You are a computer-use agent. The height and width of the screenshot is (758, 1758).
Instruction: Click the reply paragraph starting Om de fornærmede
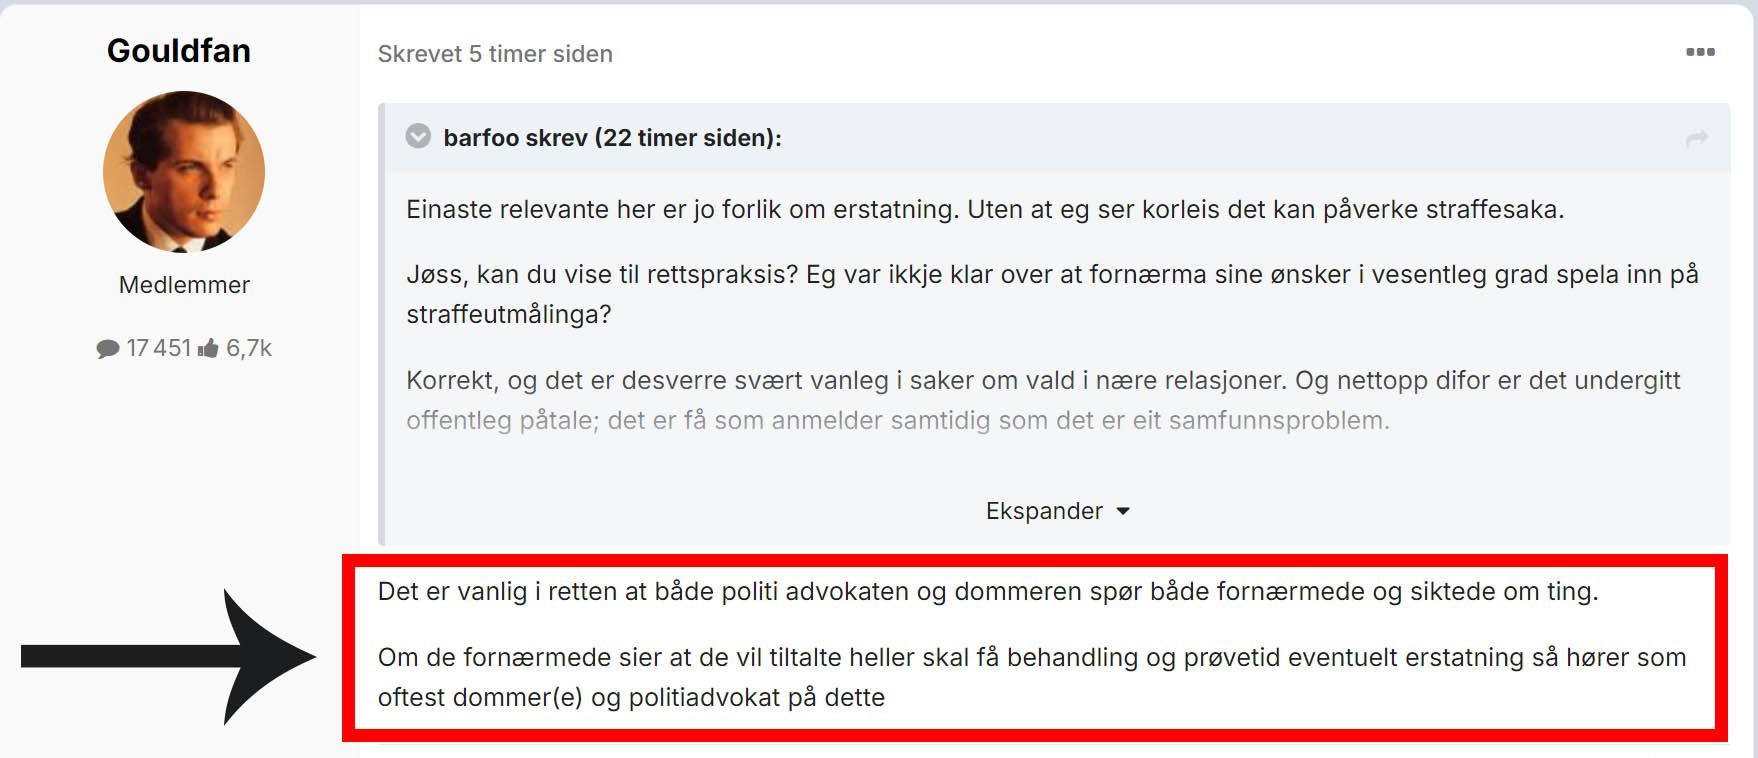1032,677
